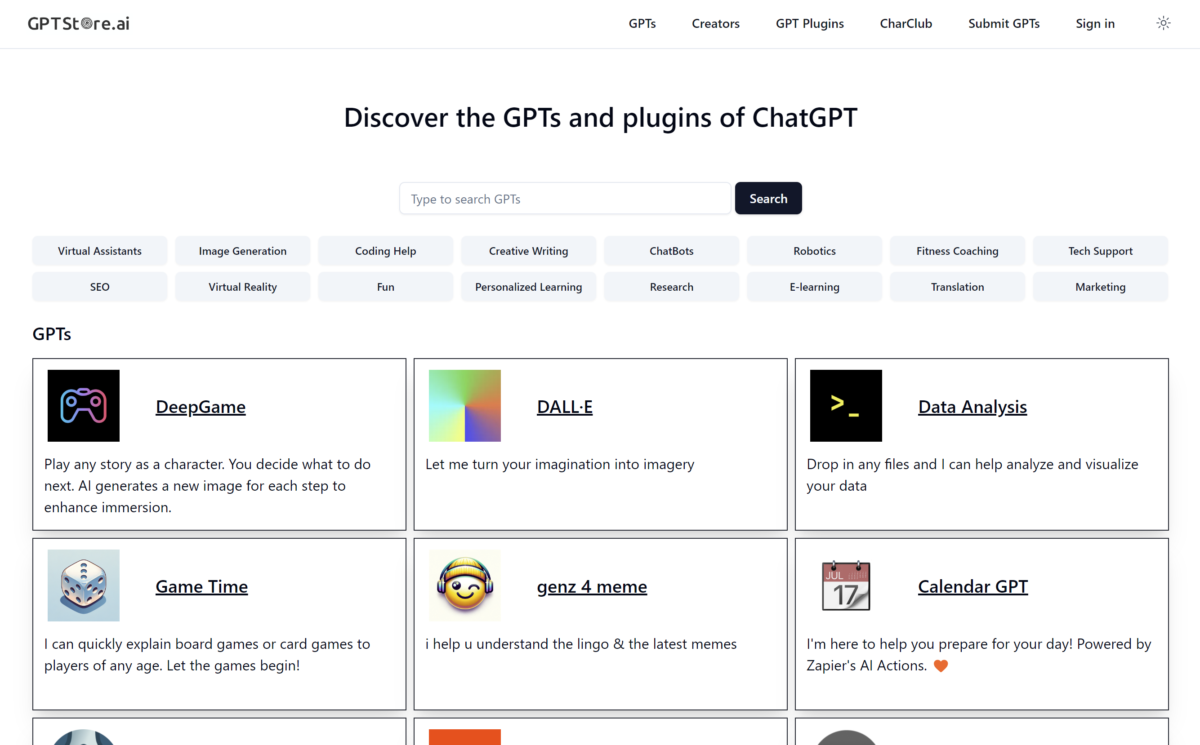Open the Calendar GPT link
The image size is (1200, 745).
[x=972, y=586]
